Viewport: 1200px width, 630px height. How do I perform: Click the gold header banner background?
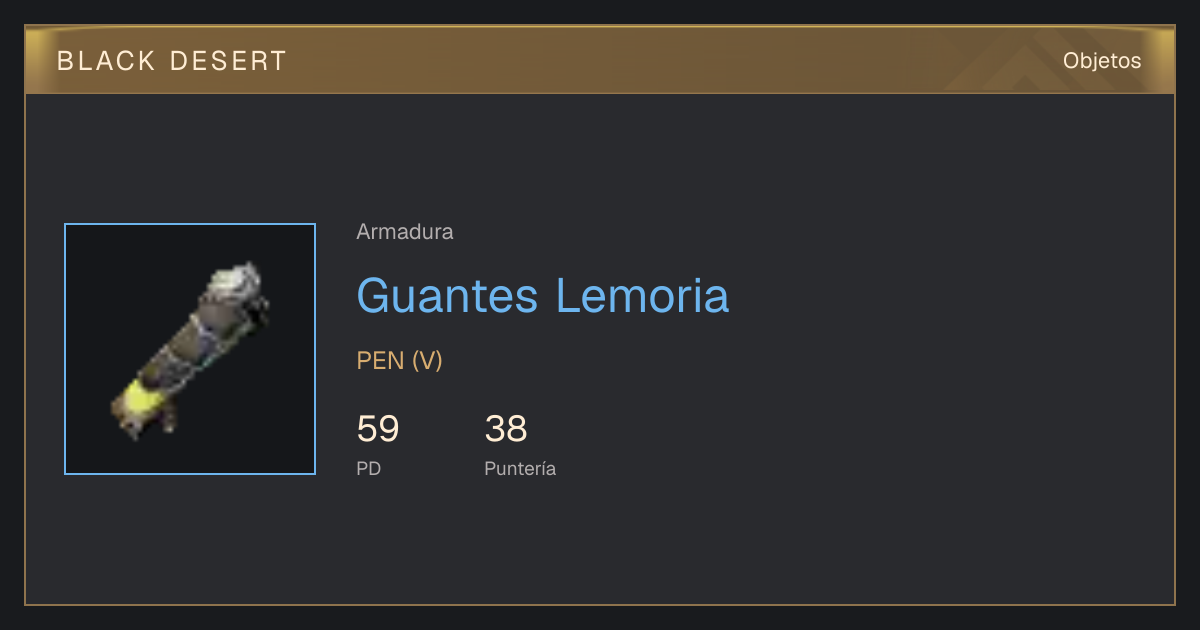point(600,60)
